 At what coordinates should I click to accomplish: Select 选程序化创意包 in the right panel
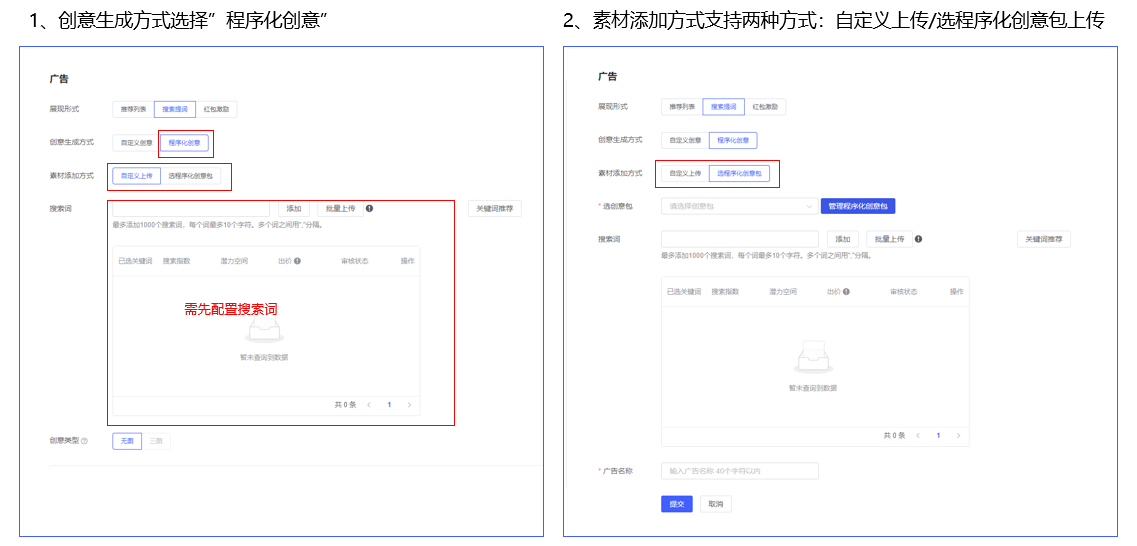click(739, 174)
